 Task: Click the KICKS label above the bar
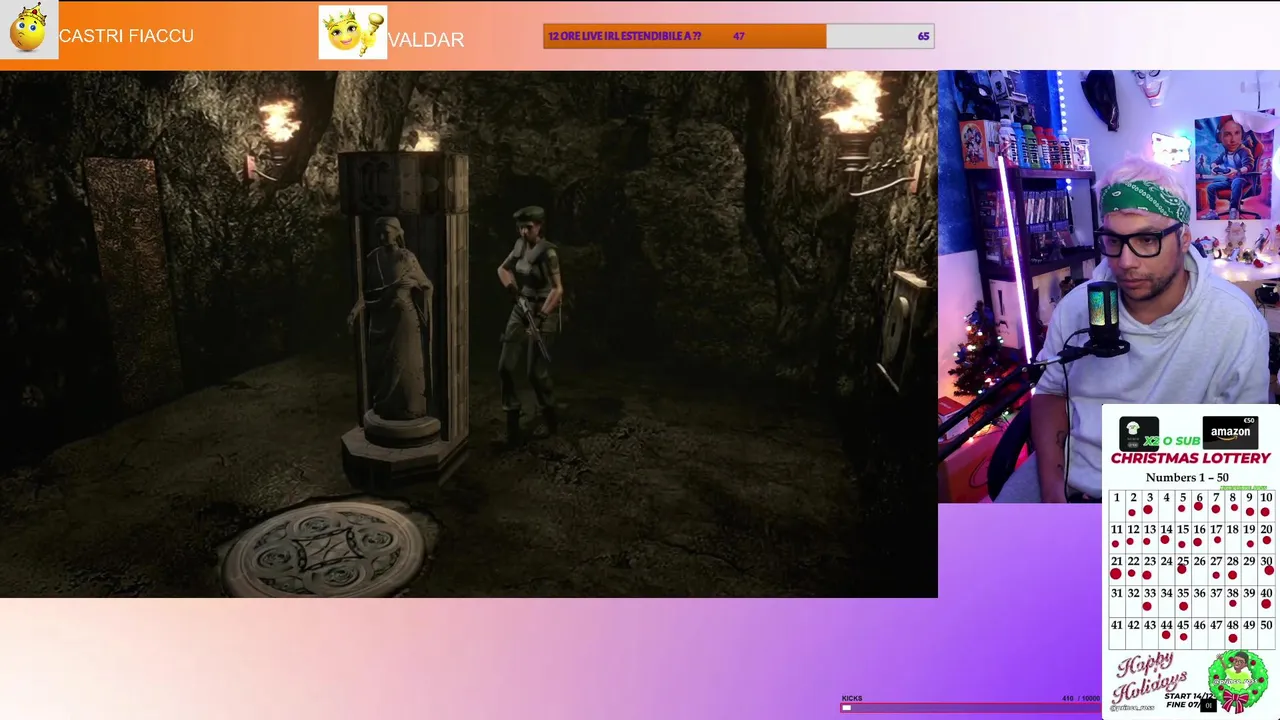[x=852, y=698]
